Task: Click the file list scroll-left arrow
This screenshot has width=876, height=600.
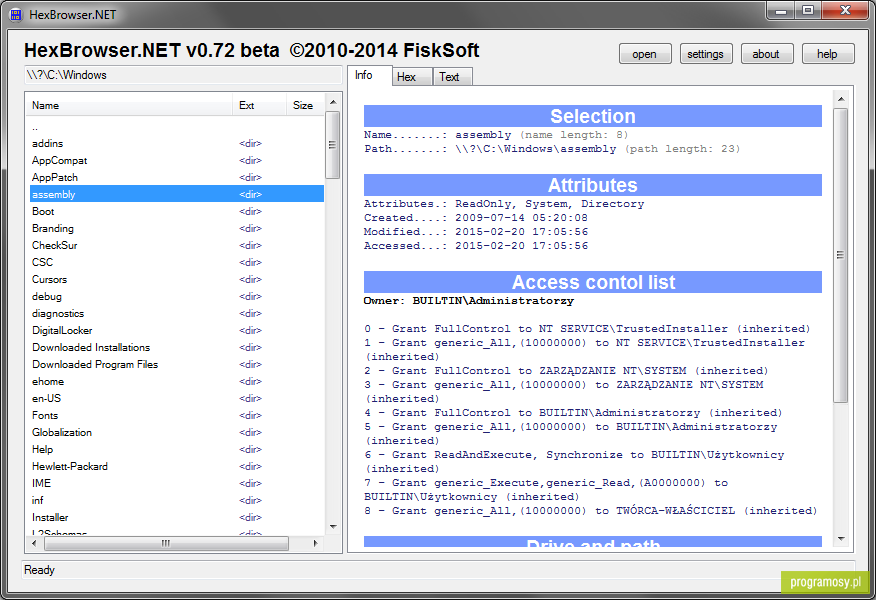Action: pos(35,543)
